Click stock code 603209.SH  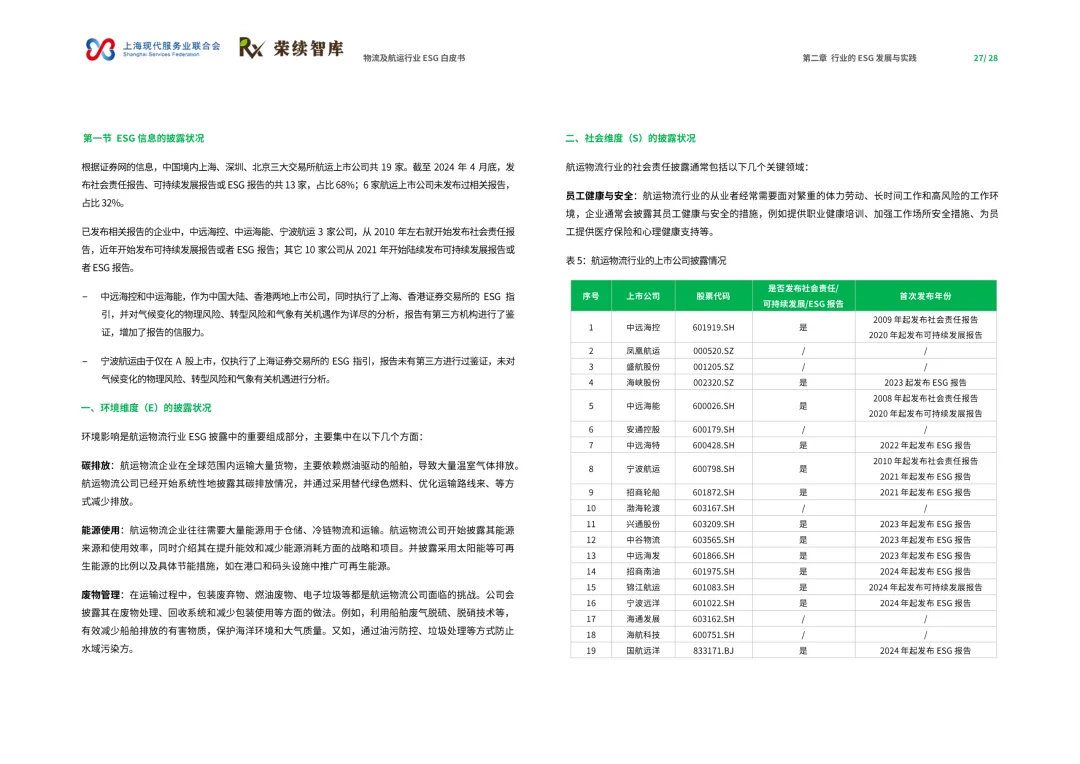coord(713,524)
